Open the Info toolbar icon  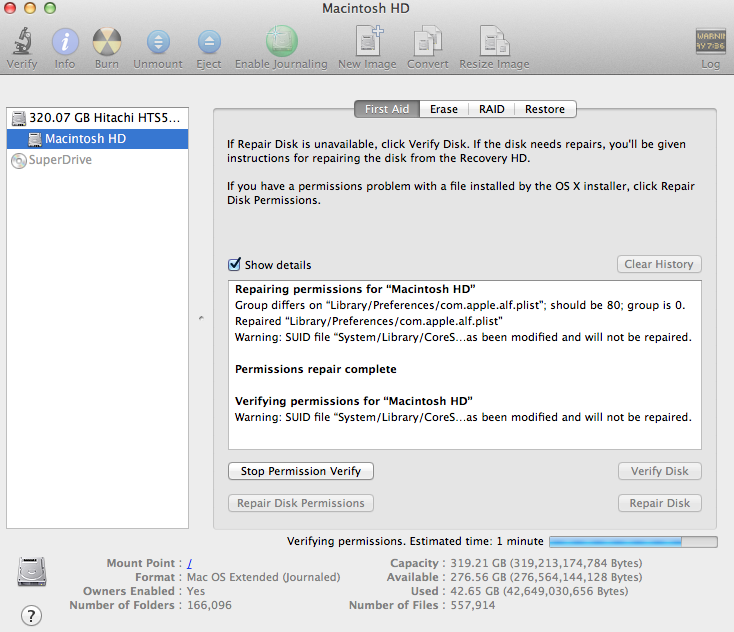[65, 41]
